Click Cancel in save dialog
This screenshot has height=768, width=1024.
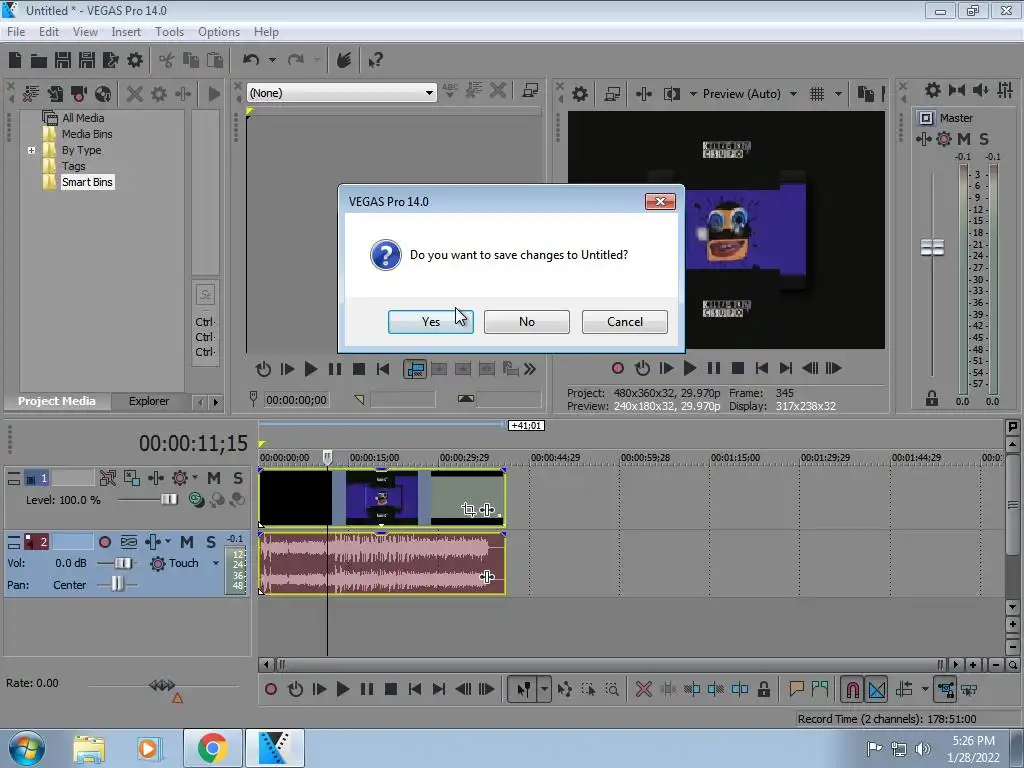[x=625, y=321]
